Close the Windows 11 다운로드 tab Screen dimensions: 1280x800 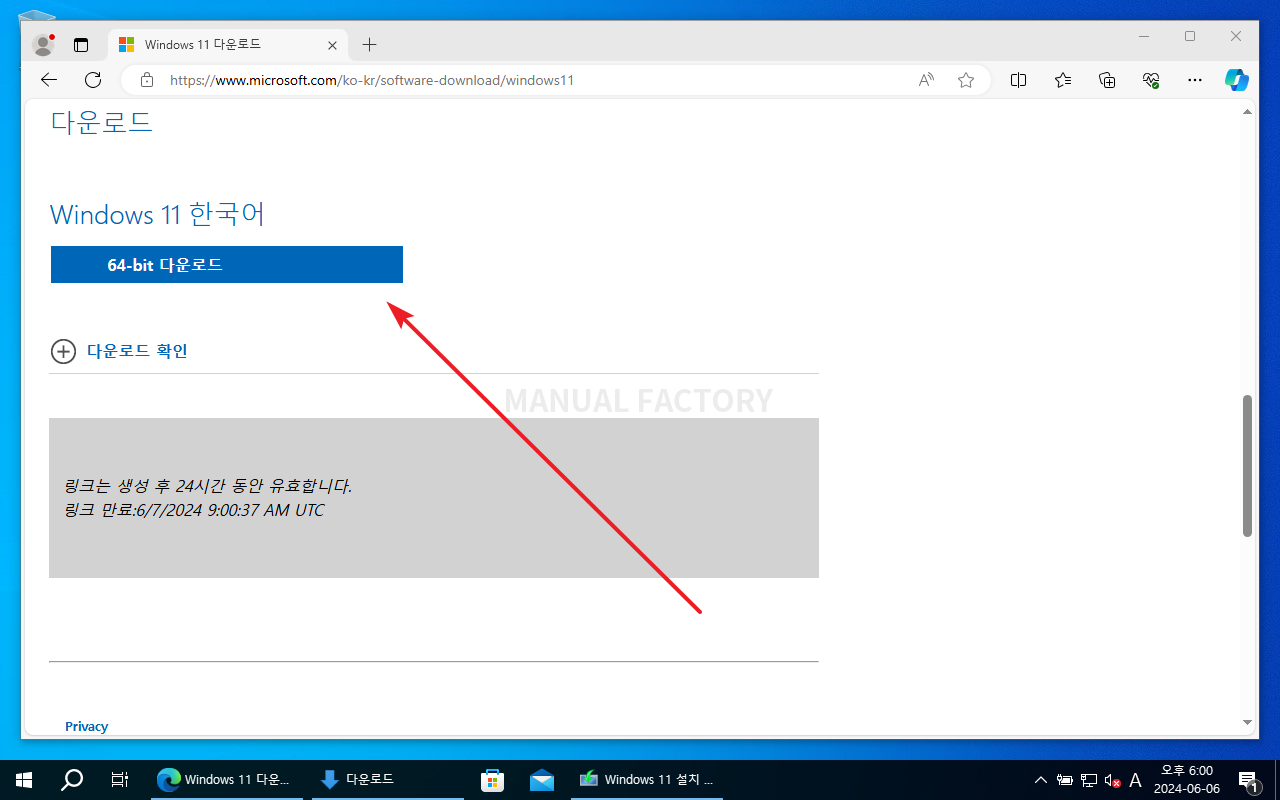pos(333,45)
